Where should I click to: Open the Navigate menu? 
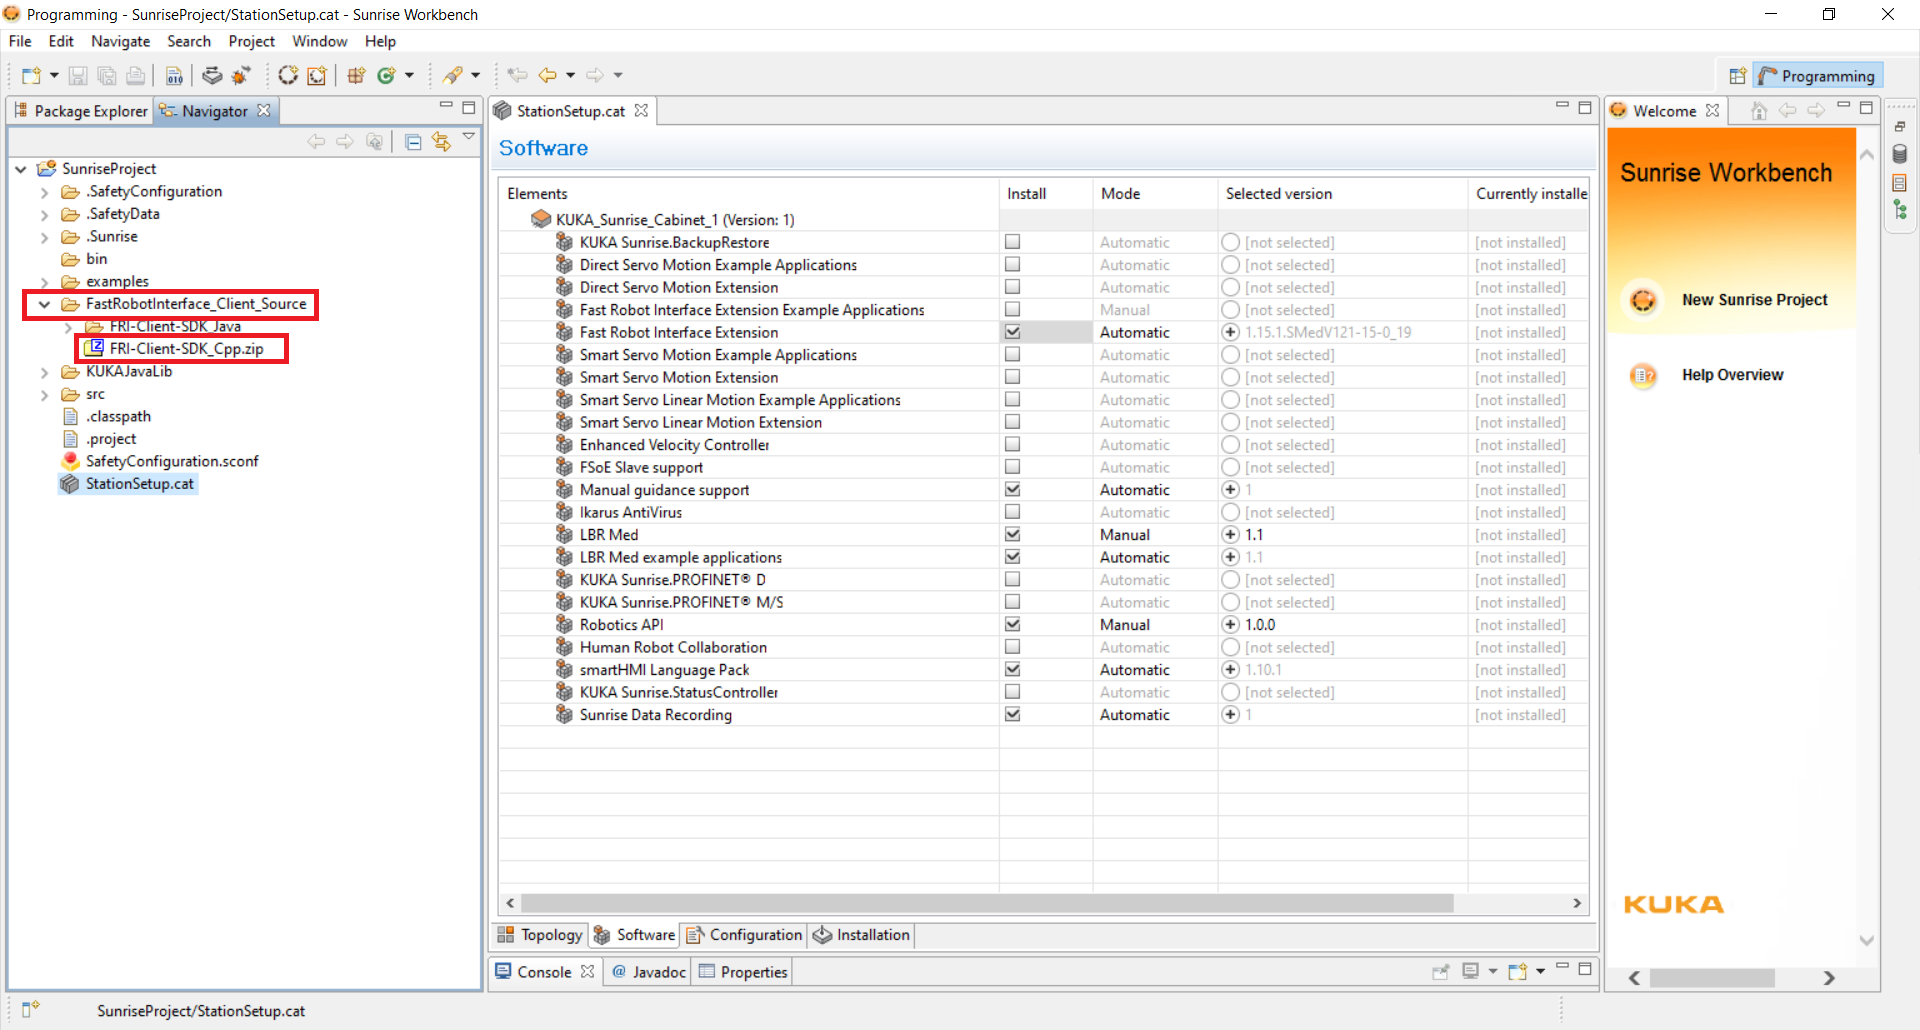(120, 41)
